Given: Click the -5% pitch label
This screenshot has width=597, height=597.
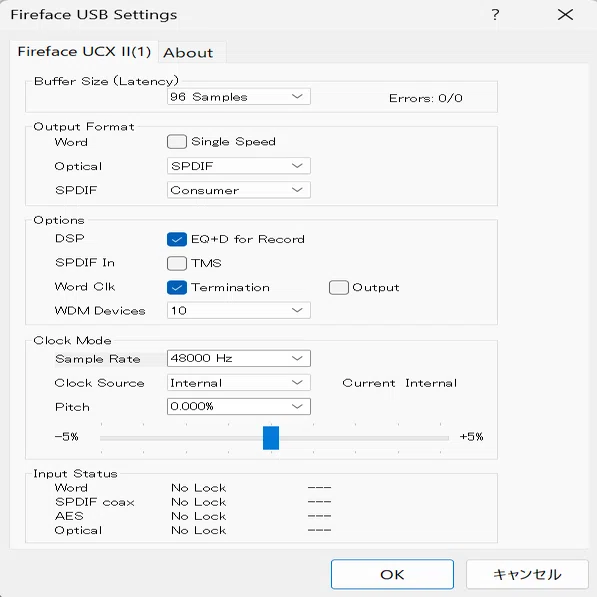Looking at the screenshot, I should click(x=67, y=436).
